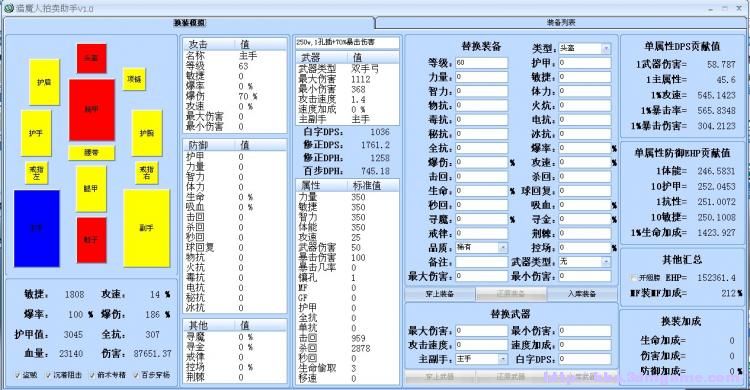This screenshot has width=750, height=390.
Task: Select the 戒指左 left ring slot
Action: pyautogui.click(x=36, y=173)
